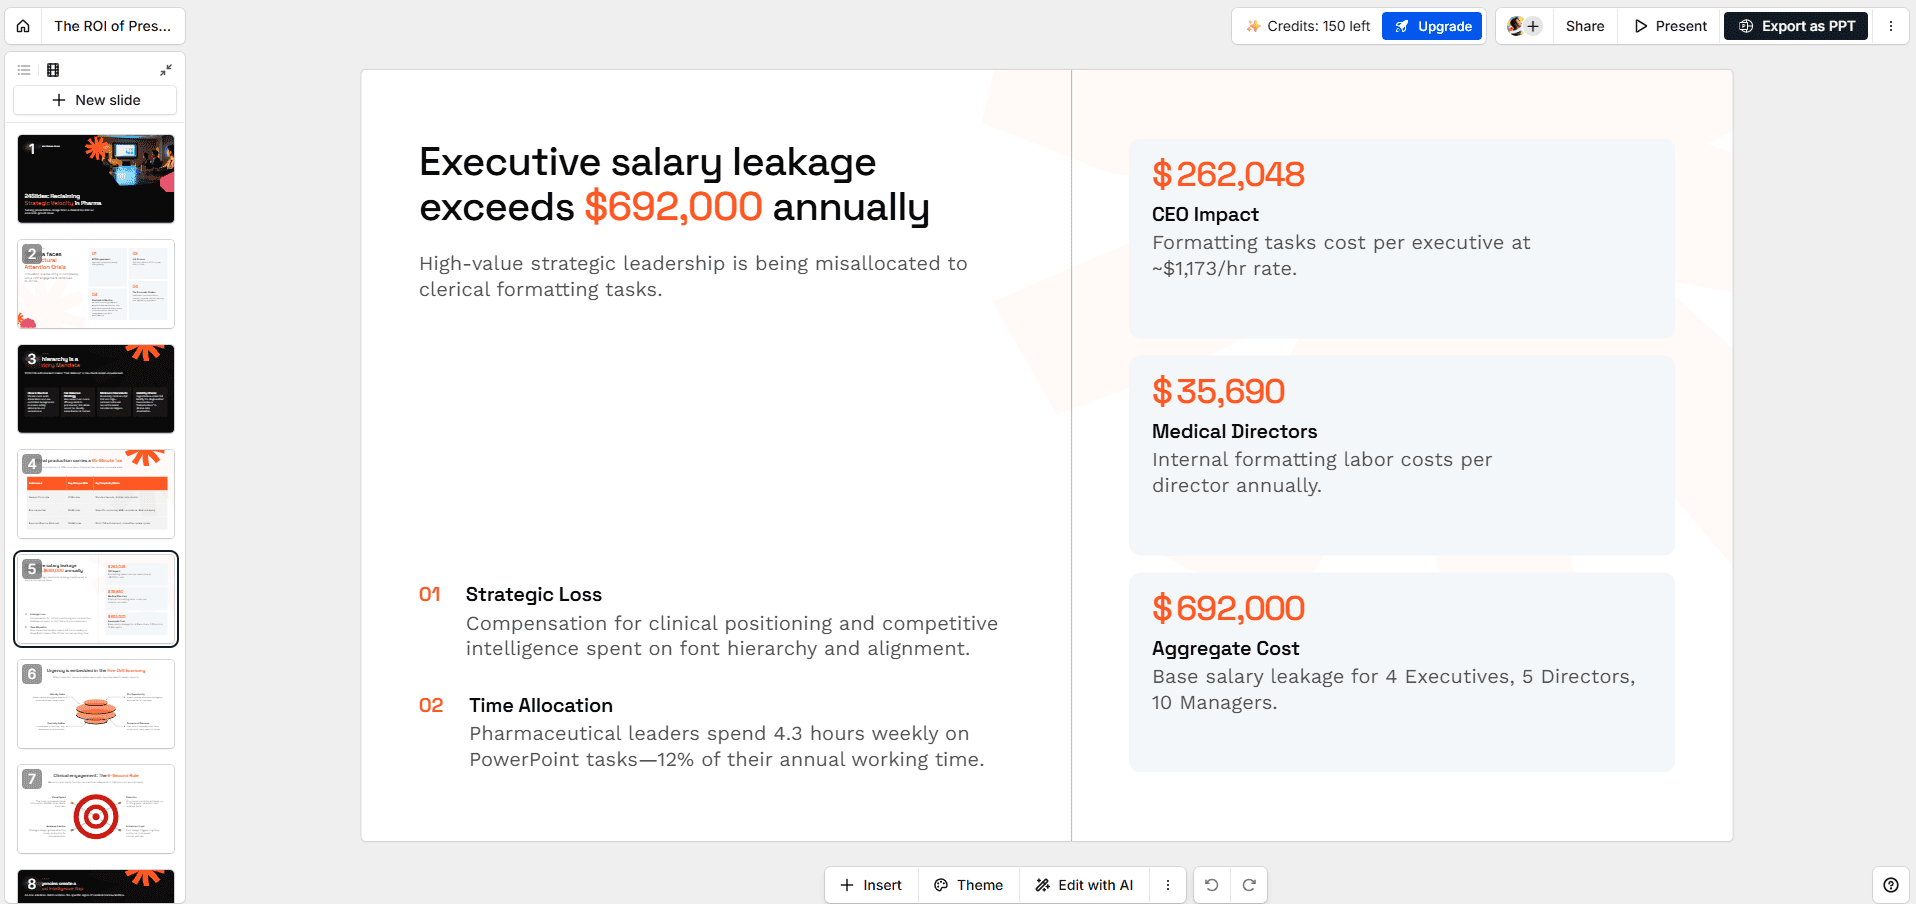The width and height of the screenshot is (1916, 904).
Task: Select slide 2 thumbnail
Action: pos(96,284)
